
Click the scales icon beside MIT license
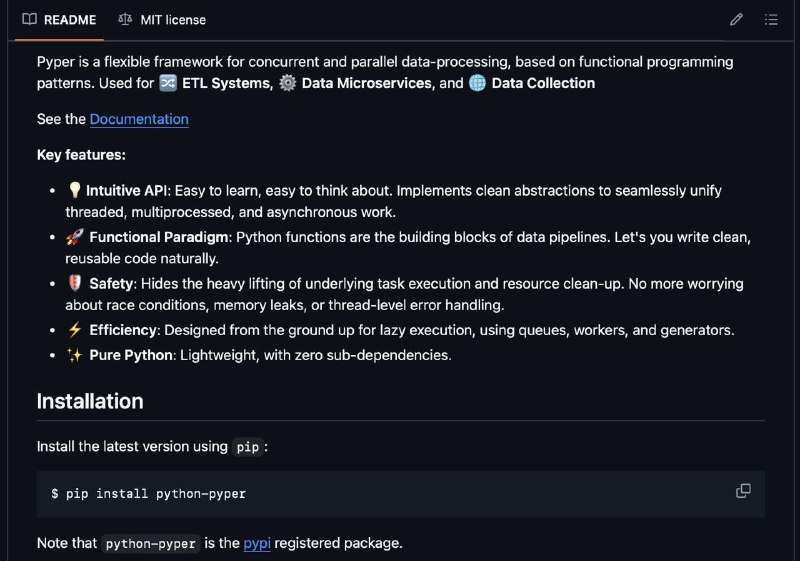tap(125, 19)
